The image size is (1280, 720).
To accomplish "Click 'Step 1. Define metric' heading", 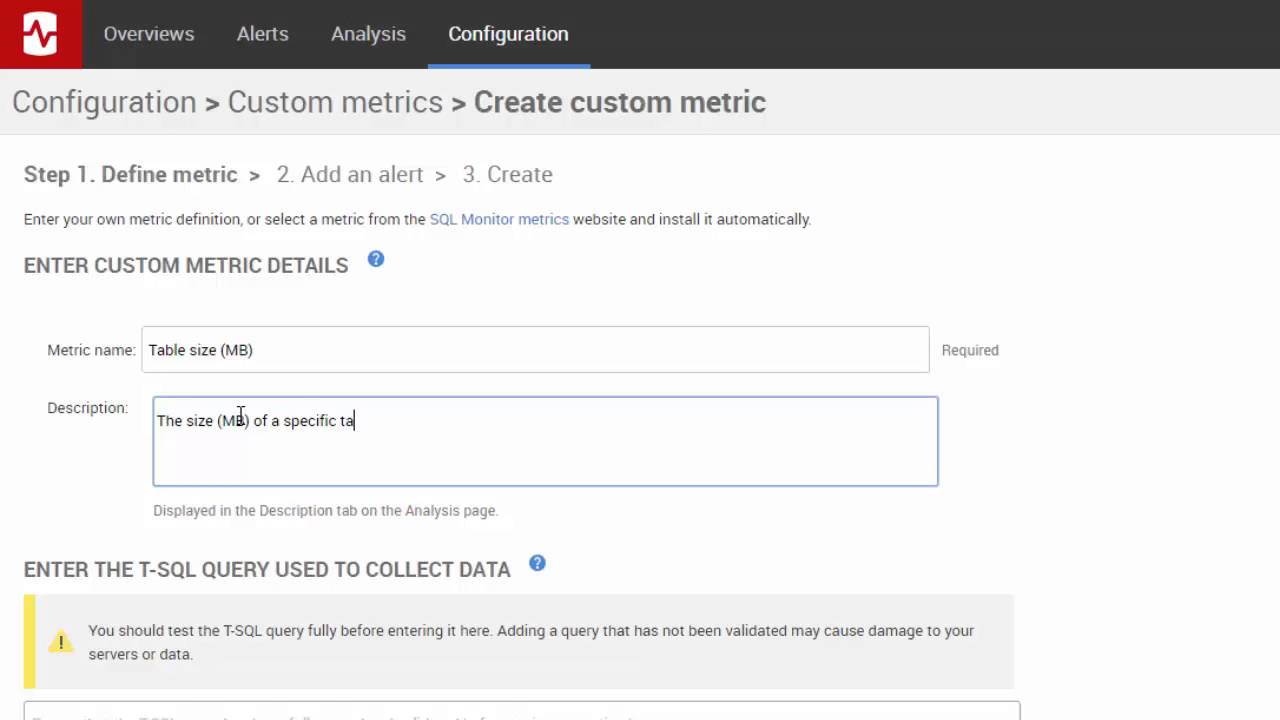I will coord(131,174).
